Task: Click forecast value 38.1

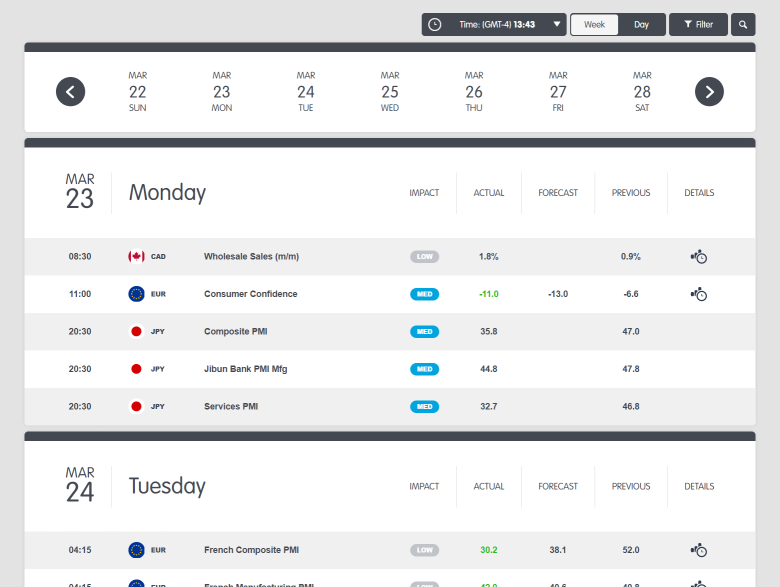Action: pos(558,550)
